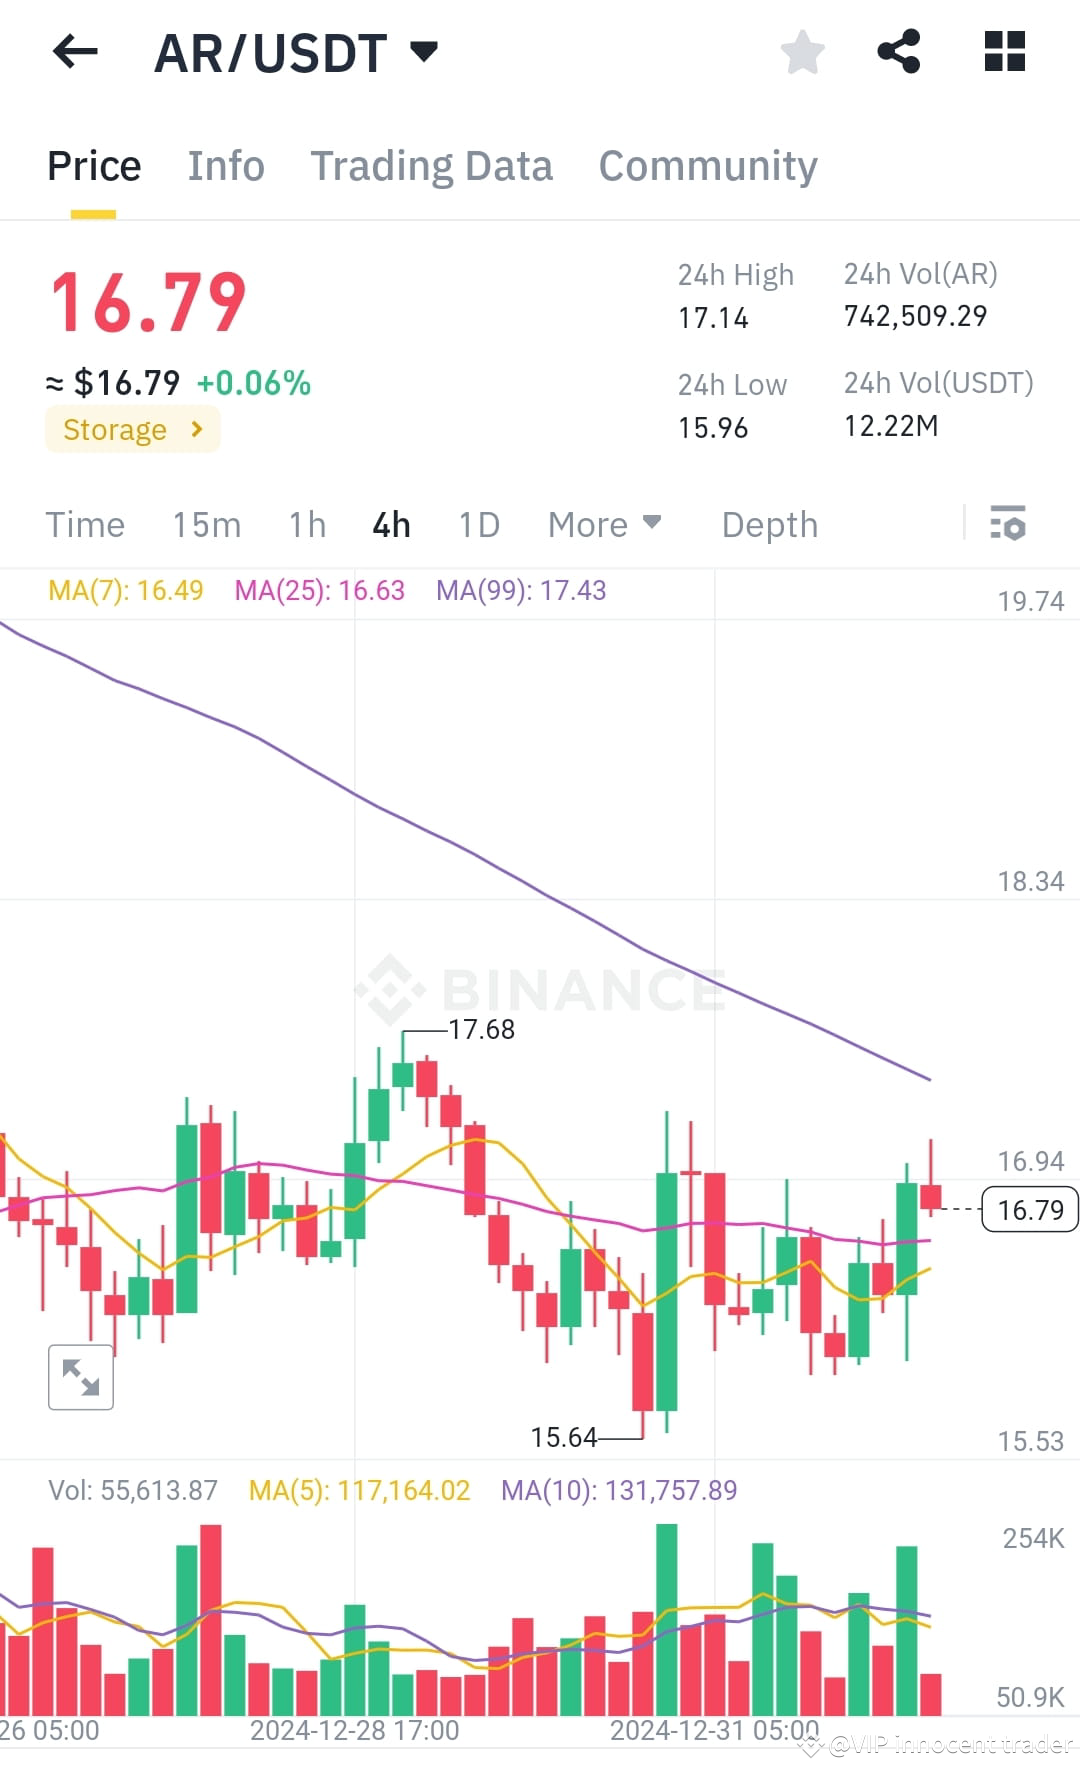1080x1767 pixels.
Task: Enable the 1h timeframe view
Action: [306, 524]
